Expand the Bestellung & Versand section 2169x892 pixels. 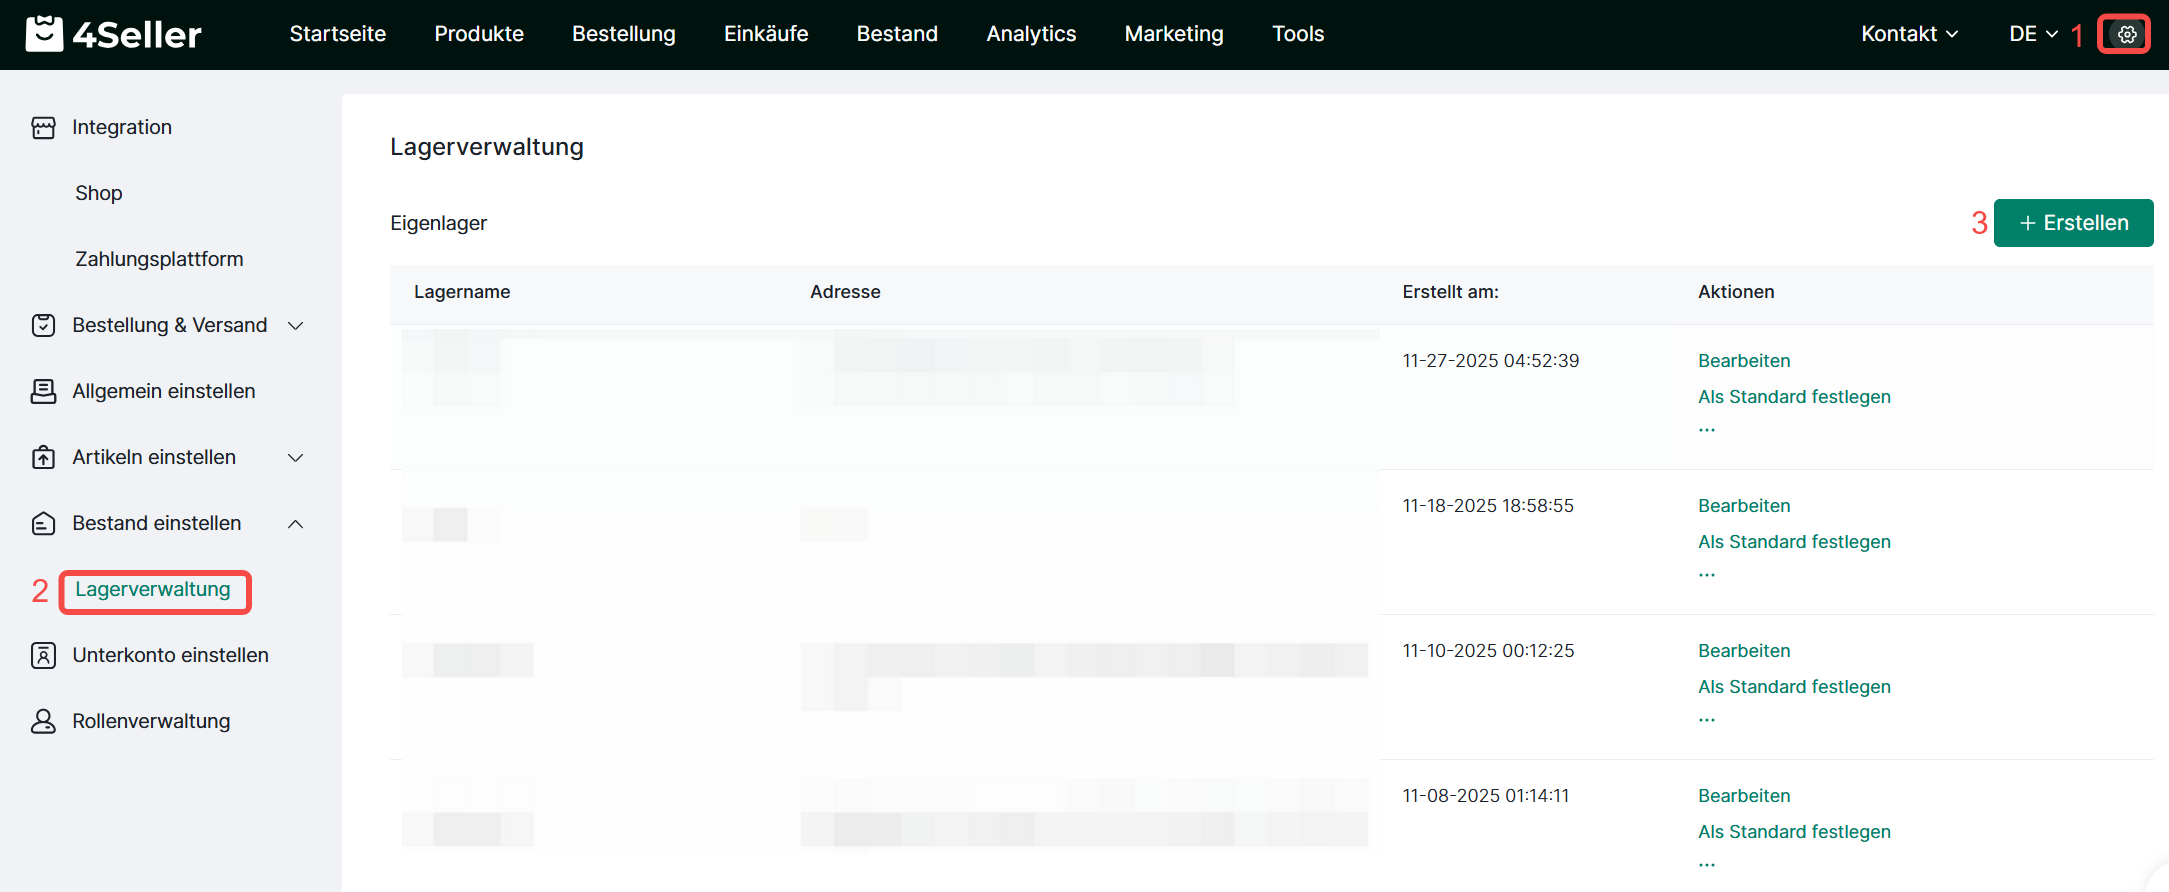click(x=296, y=326)
